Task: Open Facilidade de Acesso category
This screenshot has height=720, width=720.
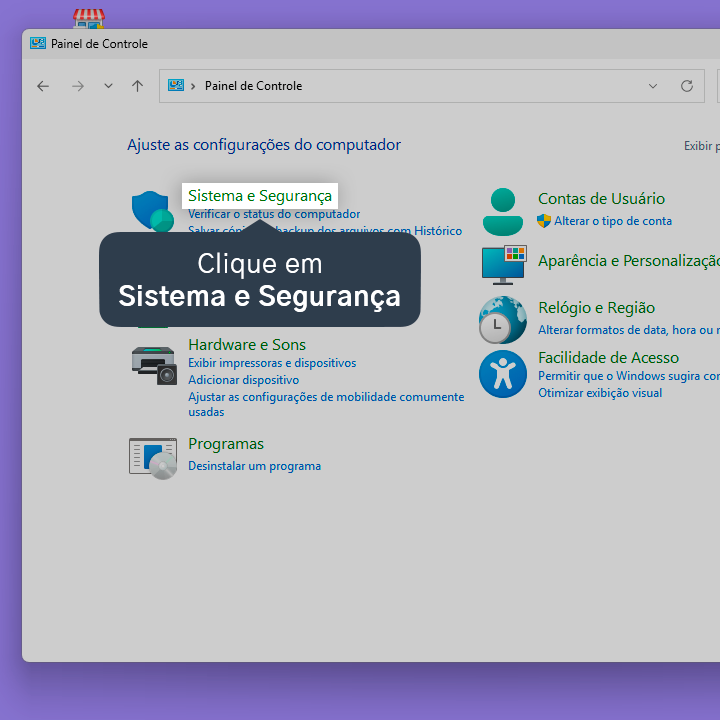Action: 608,358
